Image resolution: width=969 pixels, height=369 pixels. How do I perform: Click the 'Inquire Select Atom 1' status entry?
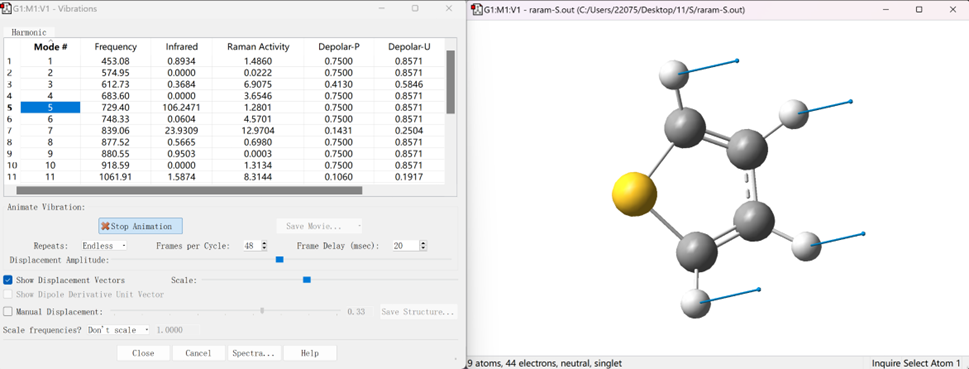916,363
